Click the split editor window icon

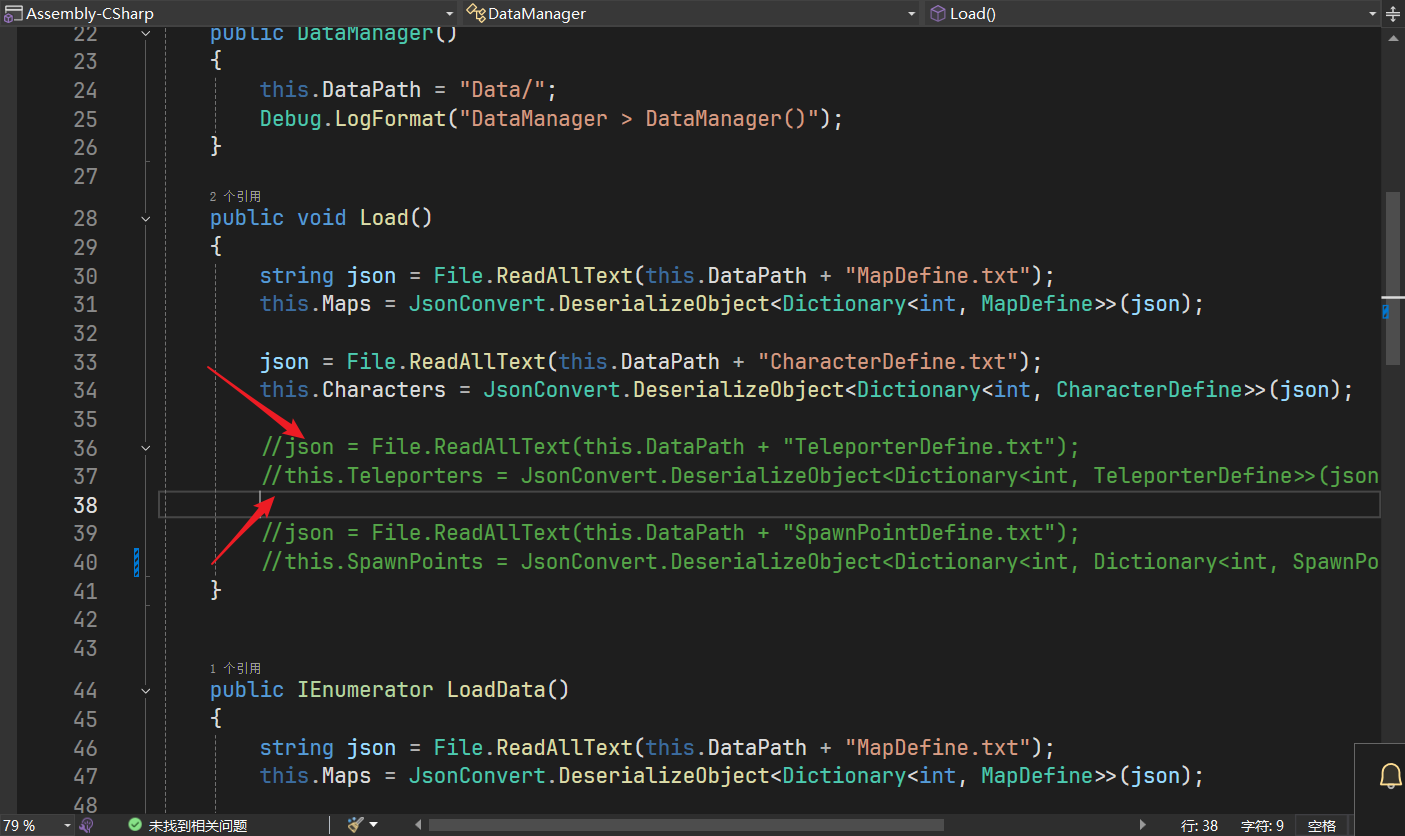tap(1394, 13)
